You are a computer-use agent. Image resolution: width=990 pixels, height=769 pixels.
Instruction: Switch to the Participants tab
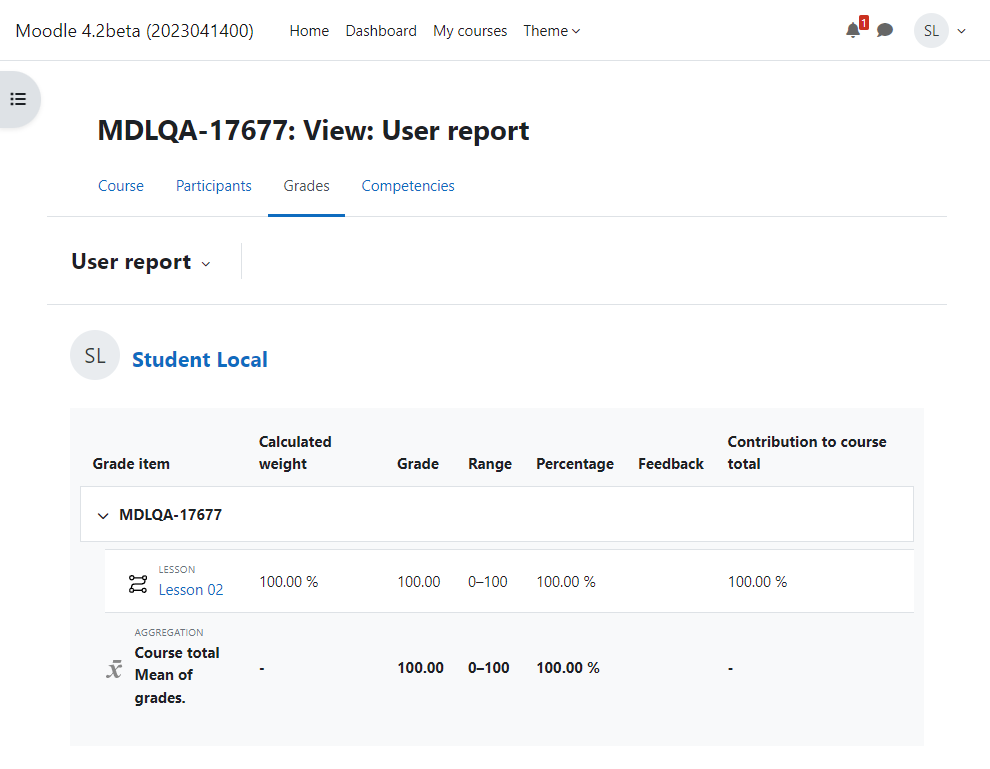(x=213, y=186)
